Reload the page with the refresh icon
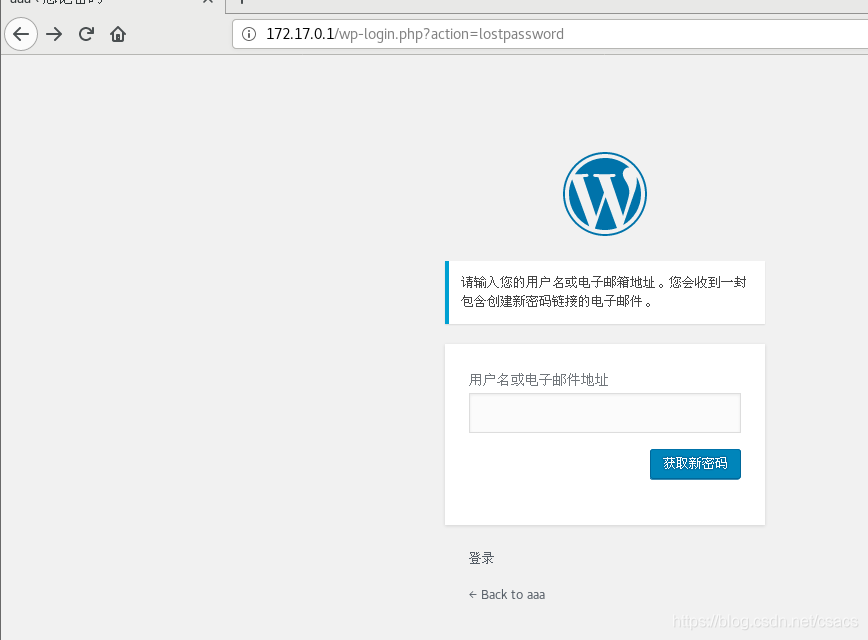The image size is (868, 640). pyautogui.click(x=86, y=34)
